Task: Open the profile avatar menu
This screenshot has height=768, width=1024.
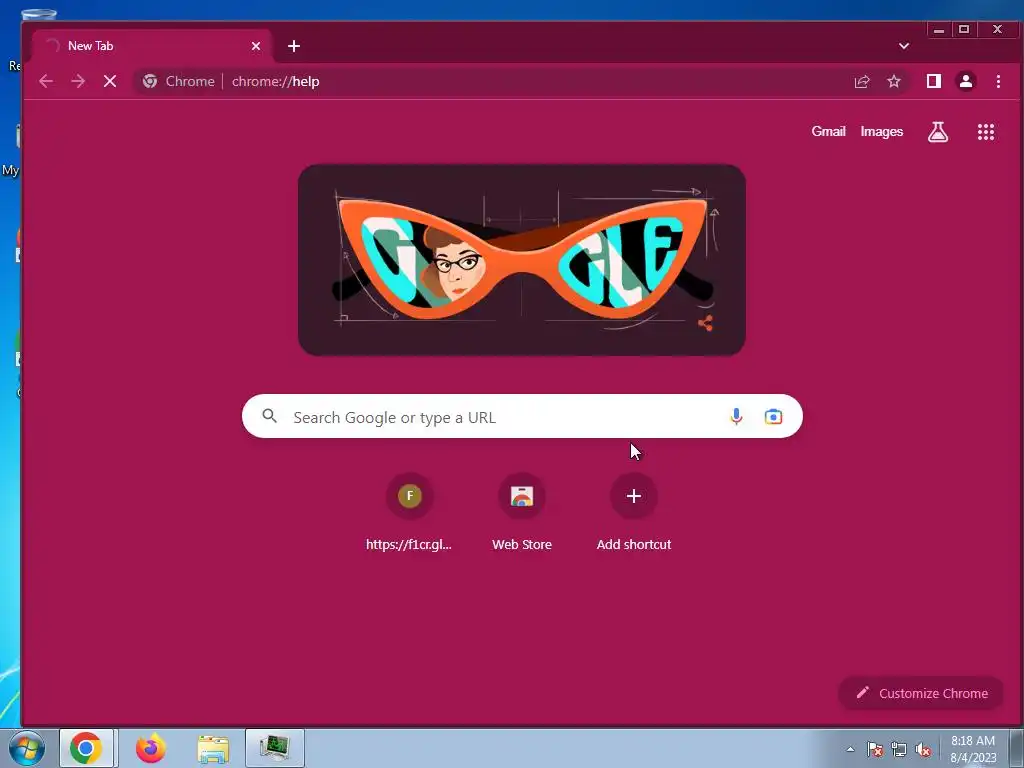Action: (x=966, y=81)
